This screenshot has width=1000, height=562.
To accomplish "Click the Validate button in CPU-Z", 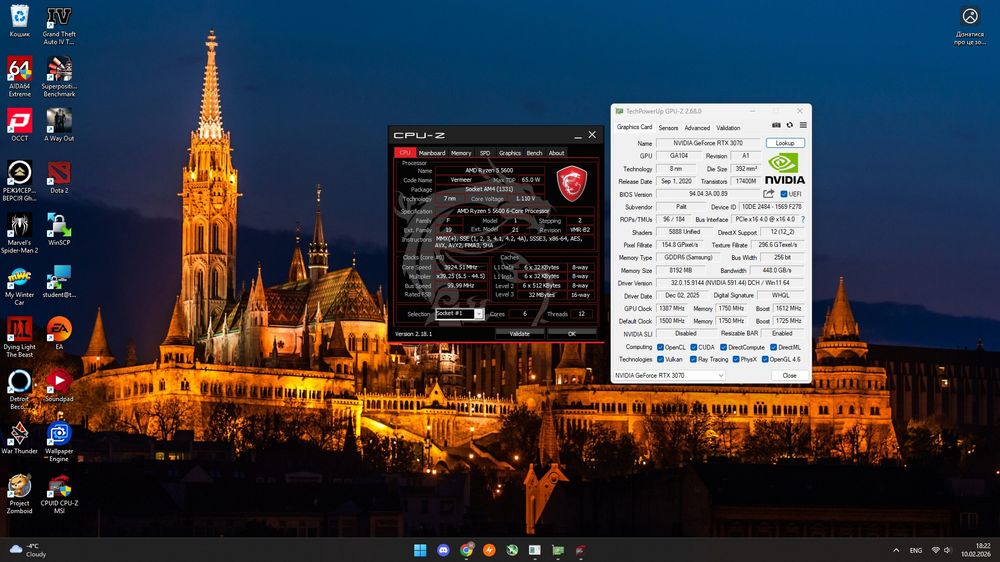I will click(x=520, y=334).
